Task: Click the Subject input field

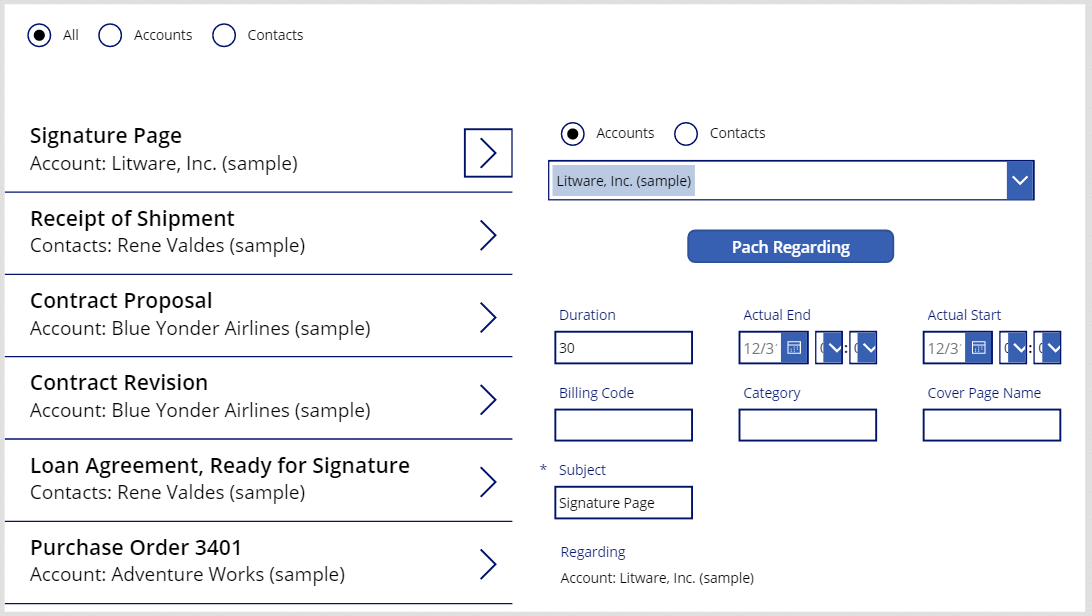Action: point(623,503)
